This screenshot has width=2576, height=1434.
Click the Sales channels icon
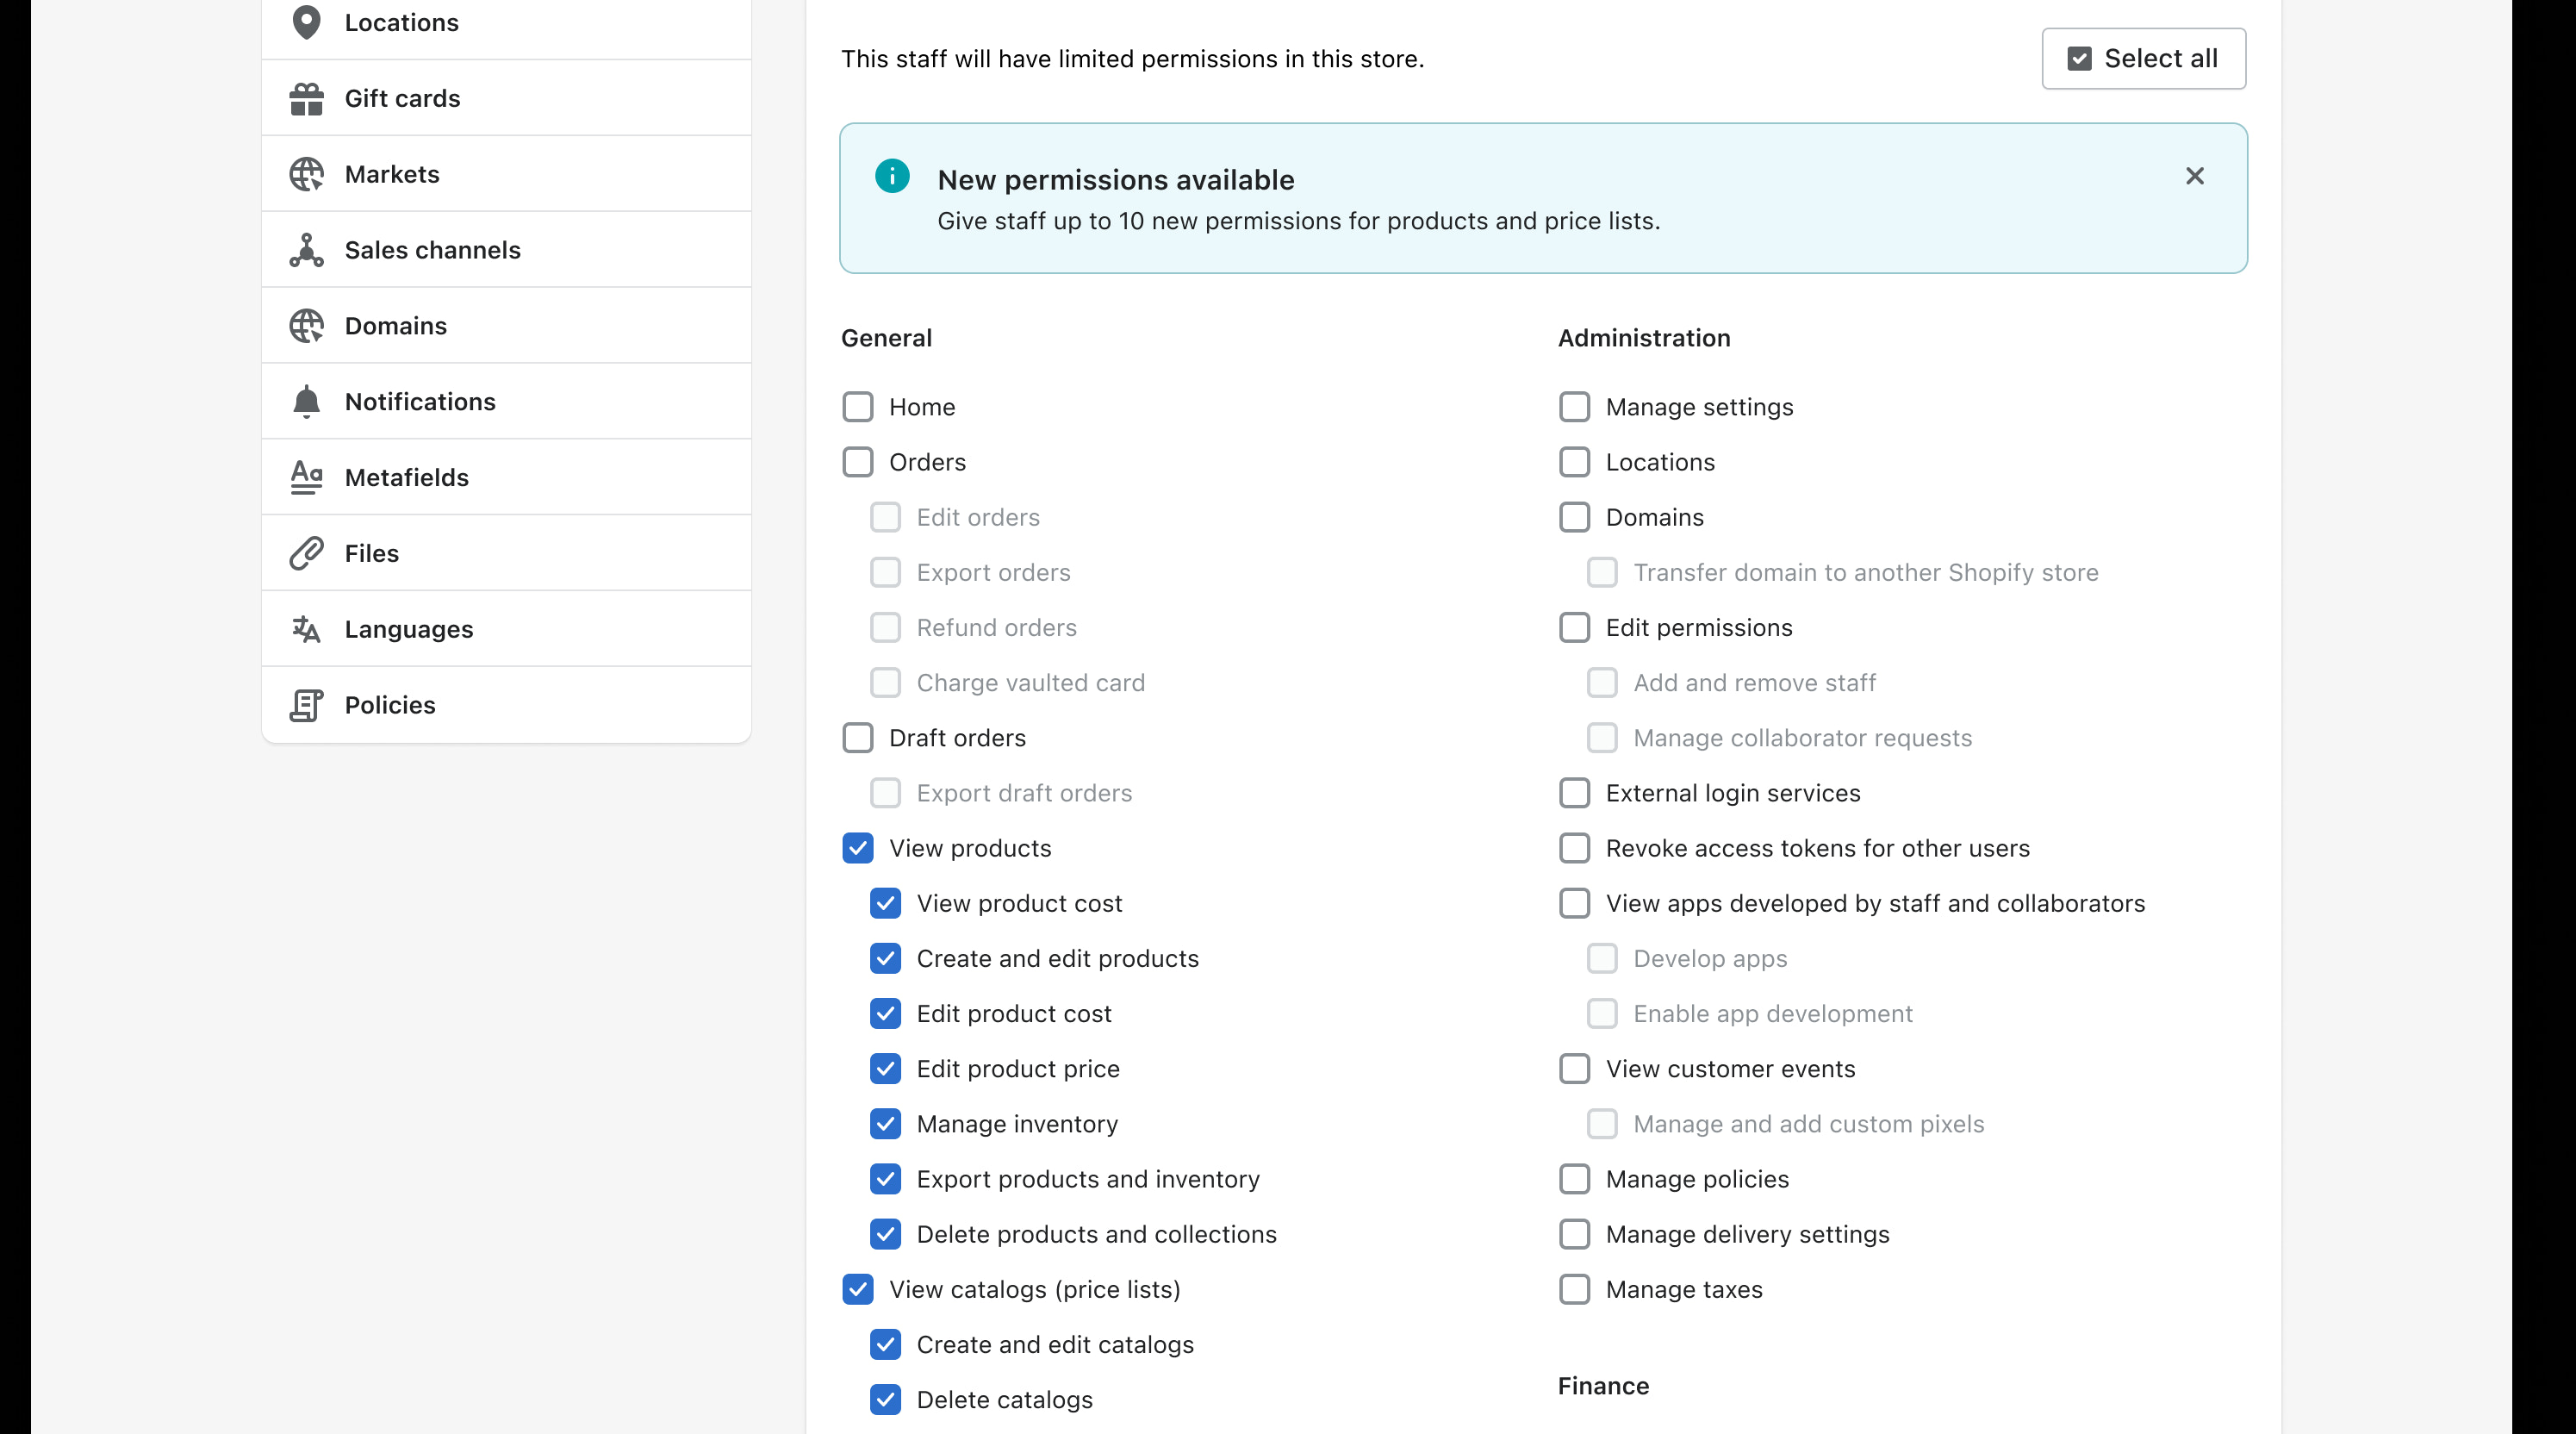(x=306, y=250)
